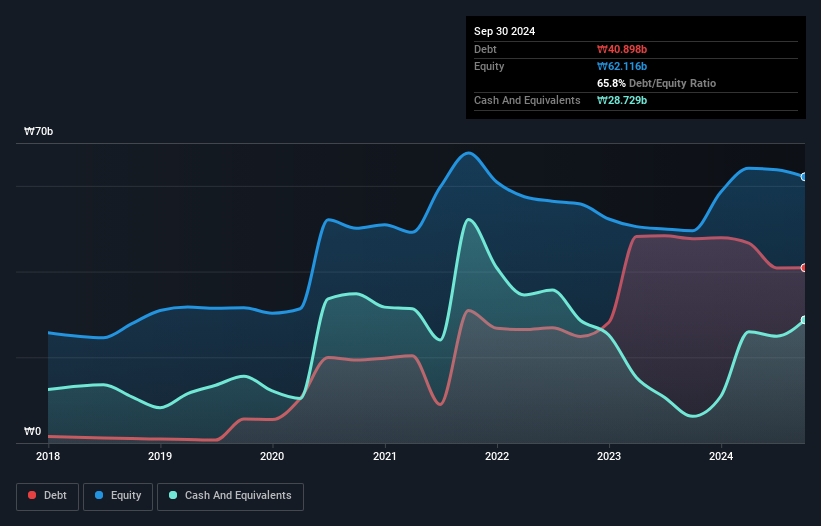Click the ₩0 y-axis label
The image size is (821, 526).
tap(32, 431)
